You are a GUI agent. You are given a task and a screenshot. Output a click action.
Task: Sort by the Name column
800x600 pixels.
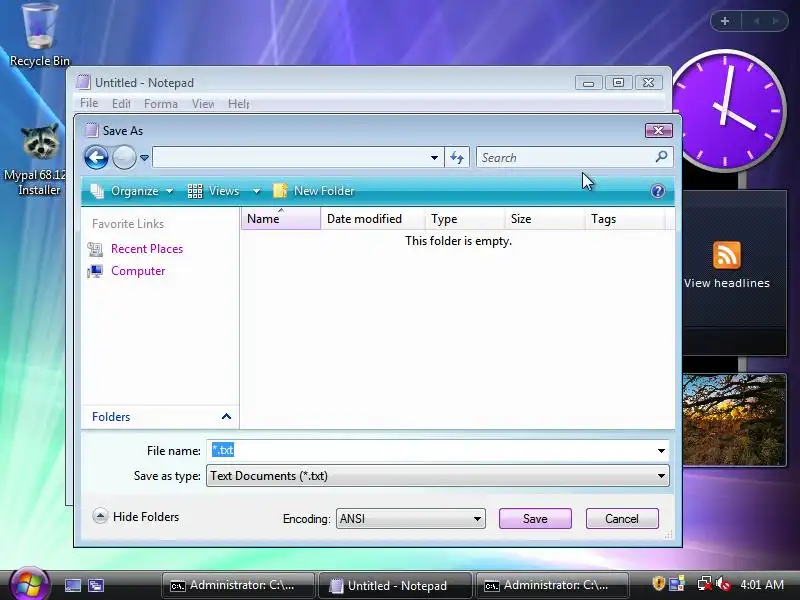(281, 218)
